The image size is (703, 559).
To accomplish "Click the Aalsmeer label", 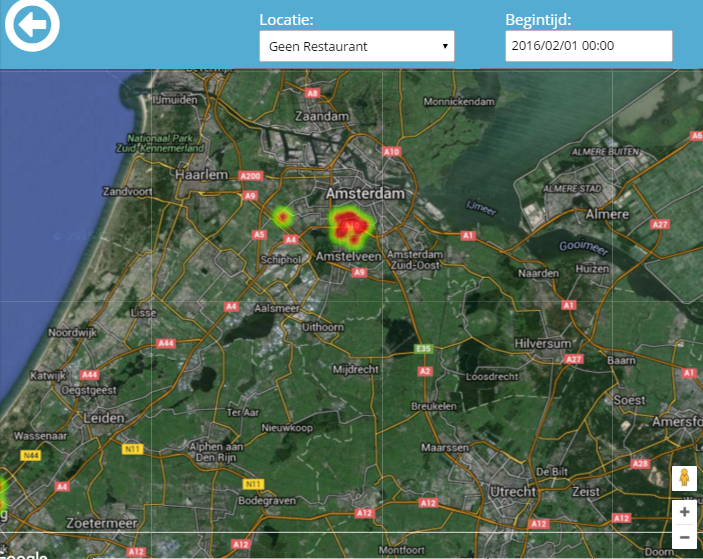I will tap(277, 308).
